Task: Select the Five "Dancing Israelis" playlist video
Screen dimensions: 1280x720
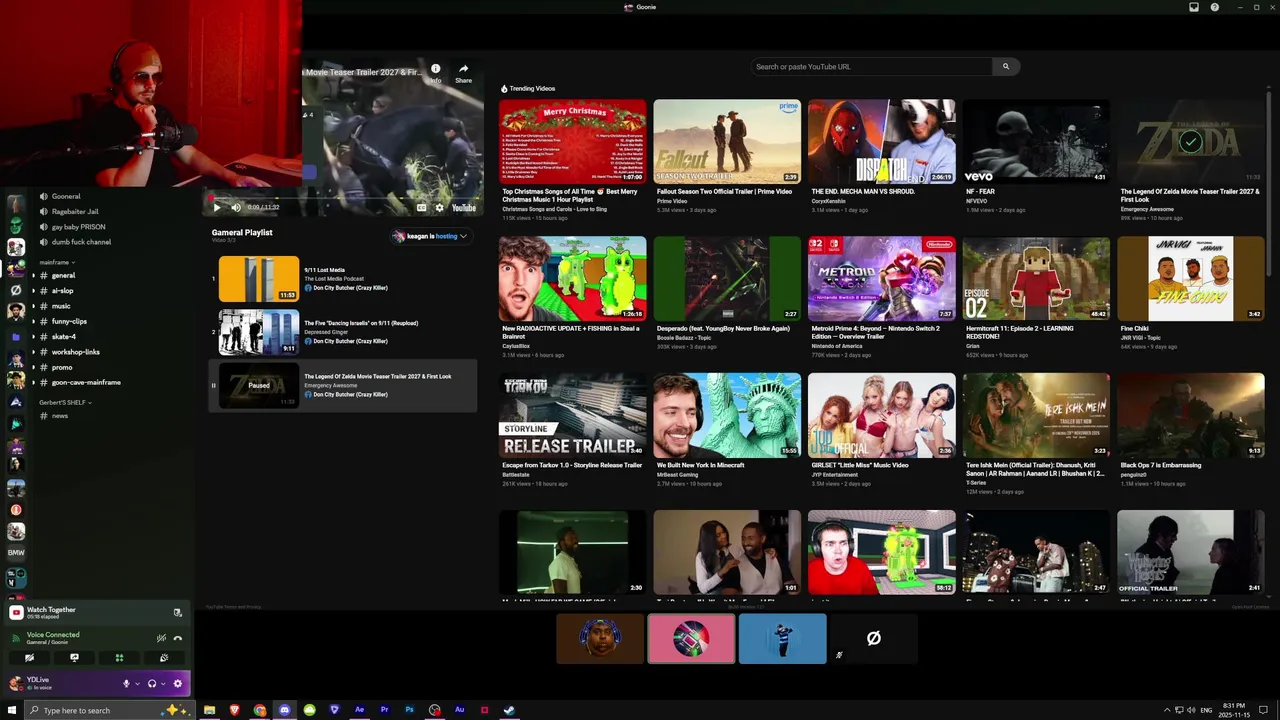Action: coord(343,332)
